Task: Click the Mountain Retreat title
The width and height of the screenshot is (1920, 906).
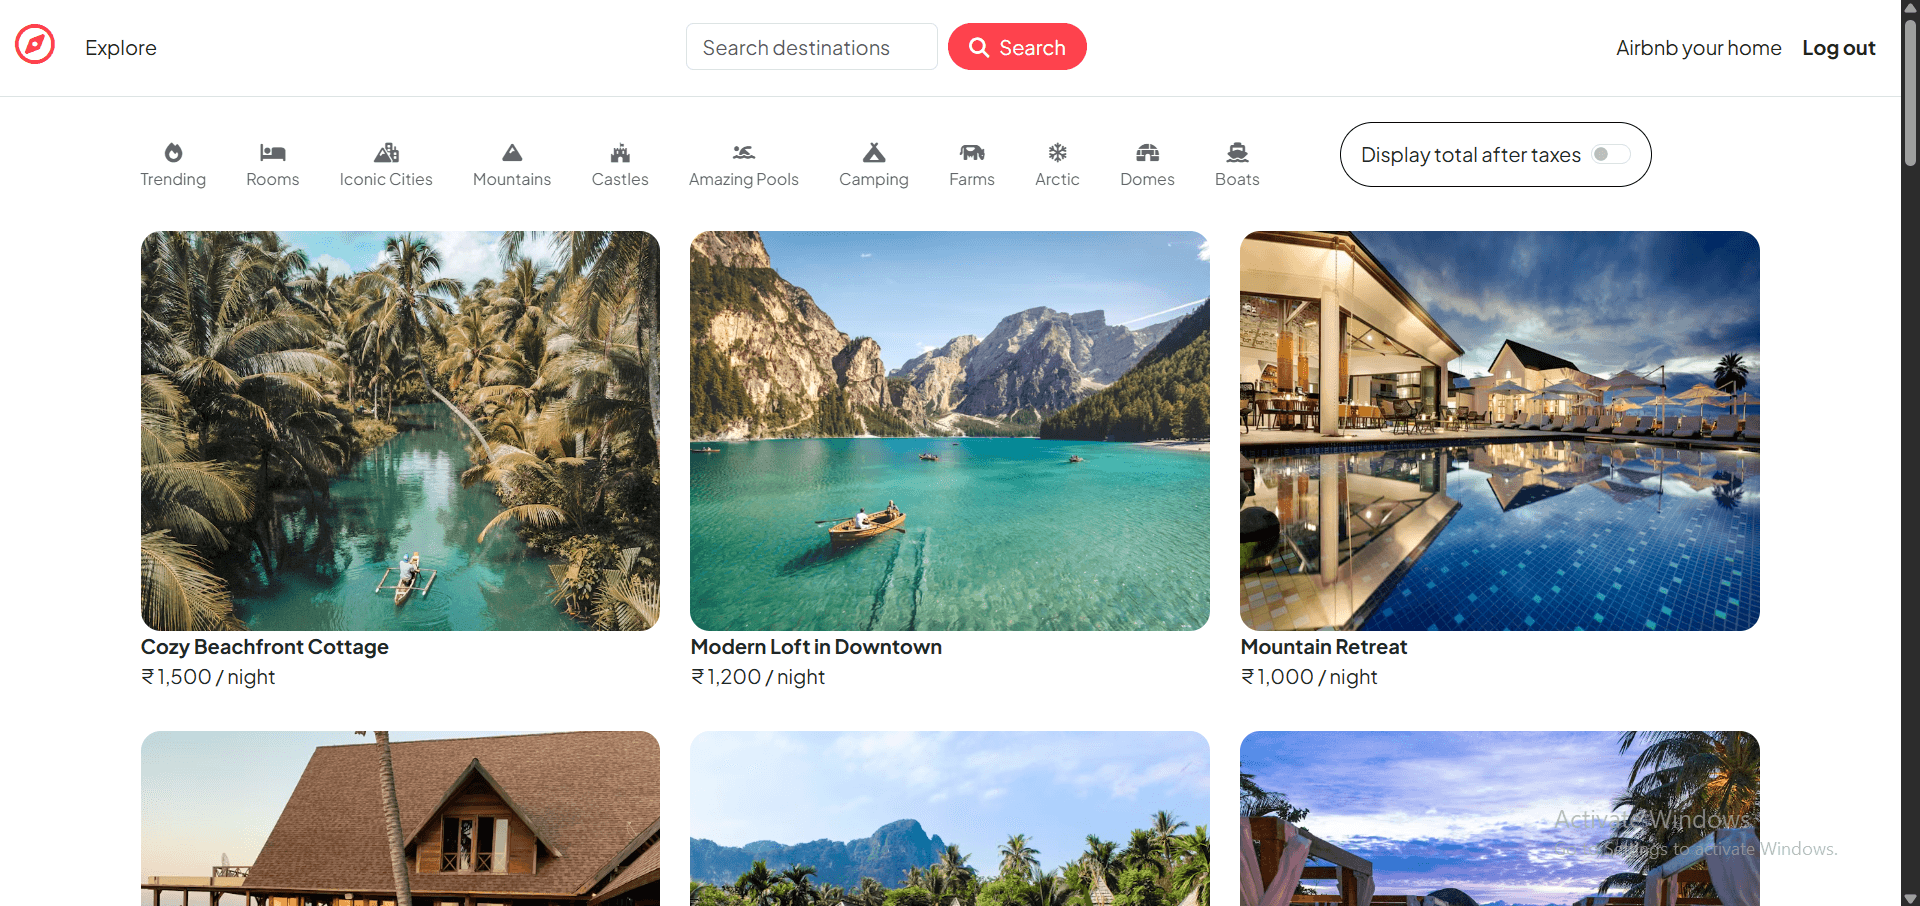Action: pos(1324,647)
